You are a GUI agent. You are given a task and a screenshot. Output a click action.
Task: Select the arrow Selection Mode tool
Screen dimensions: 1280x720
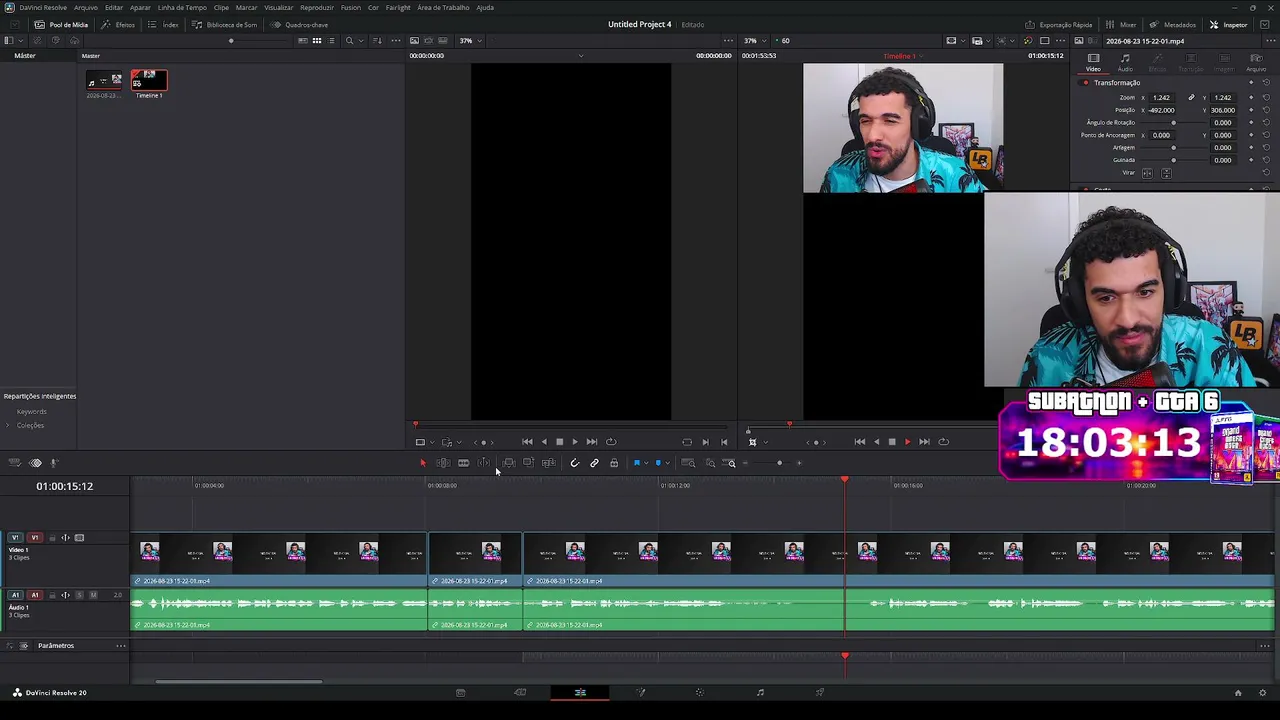pos(422,463)
